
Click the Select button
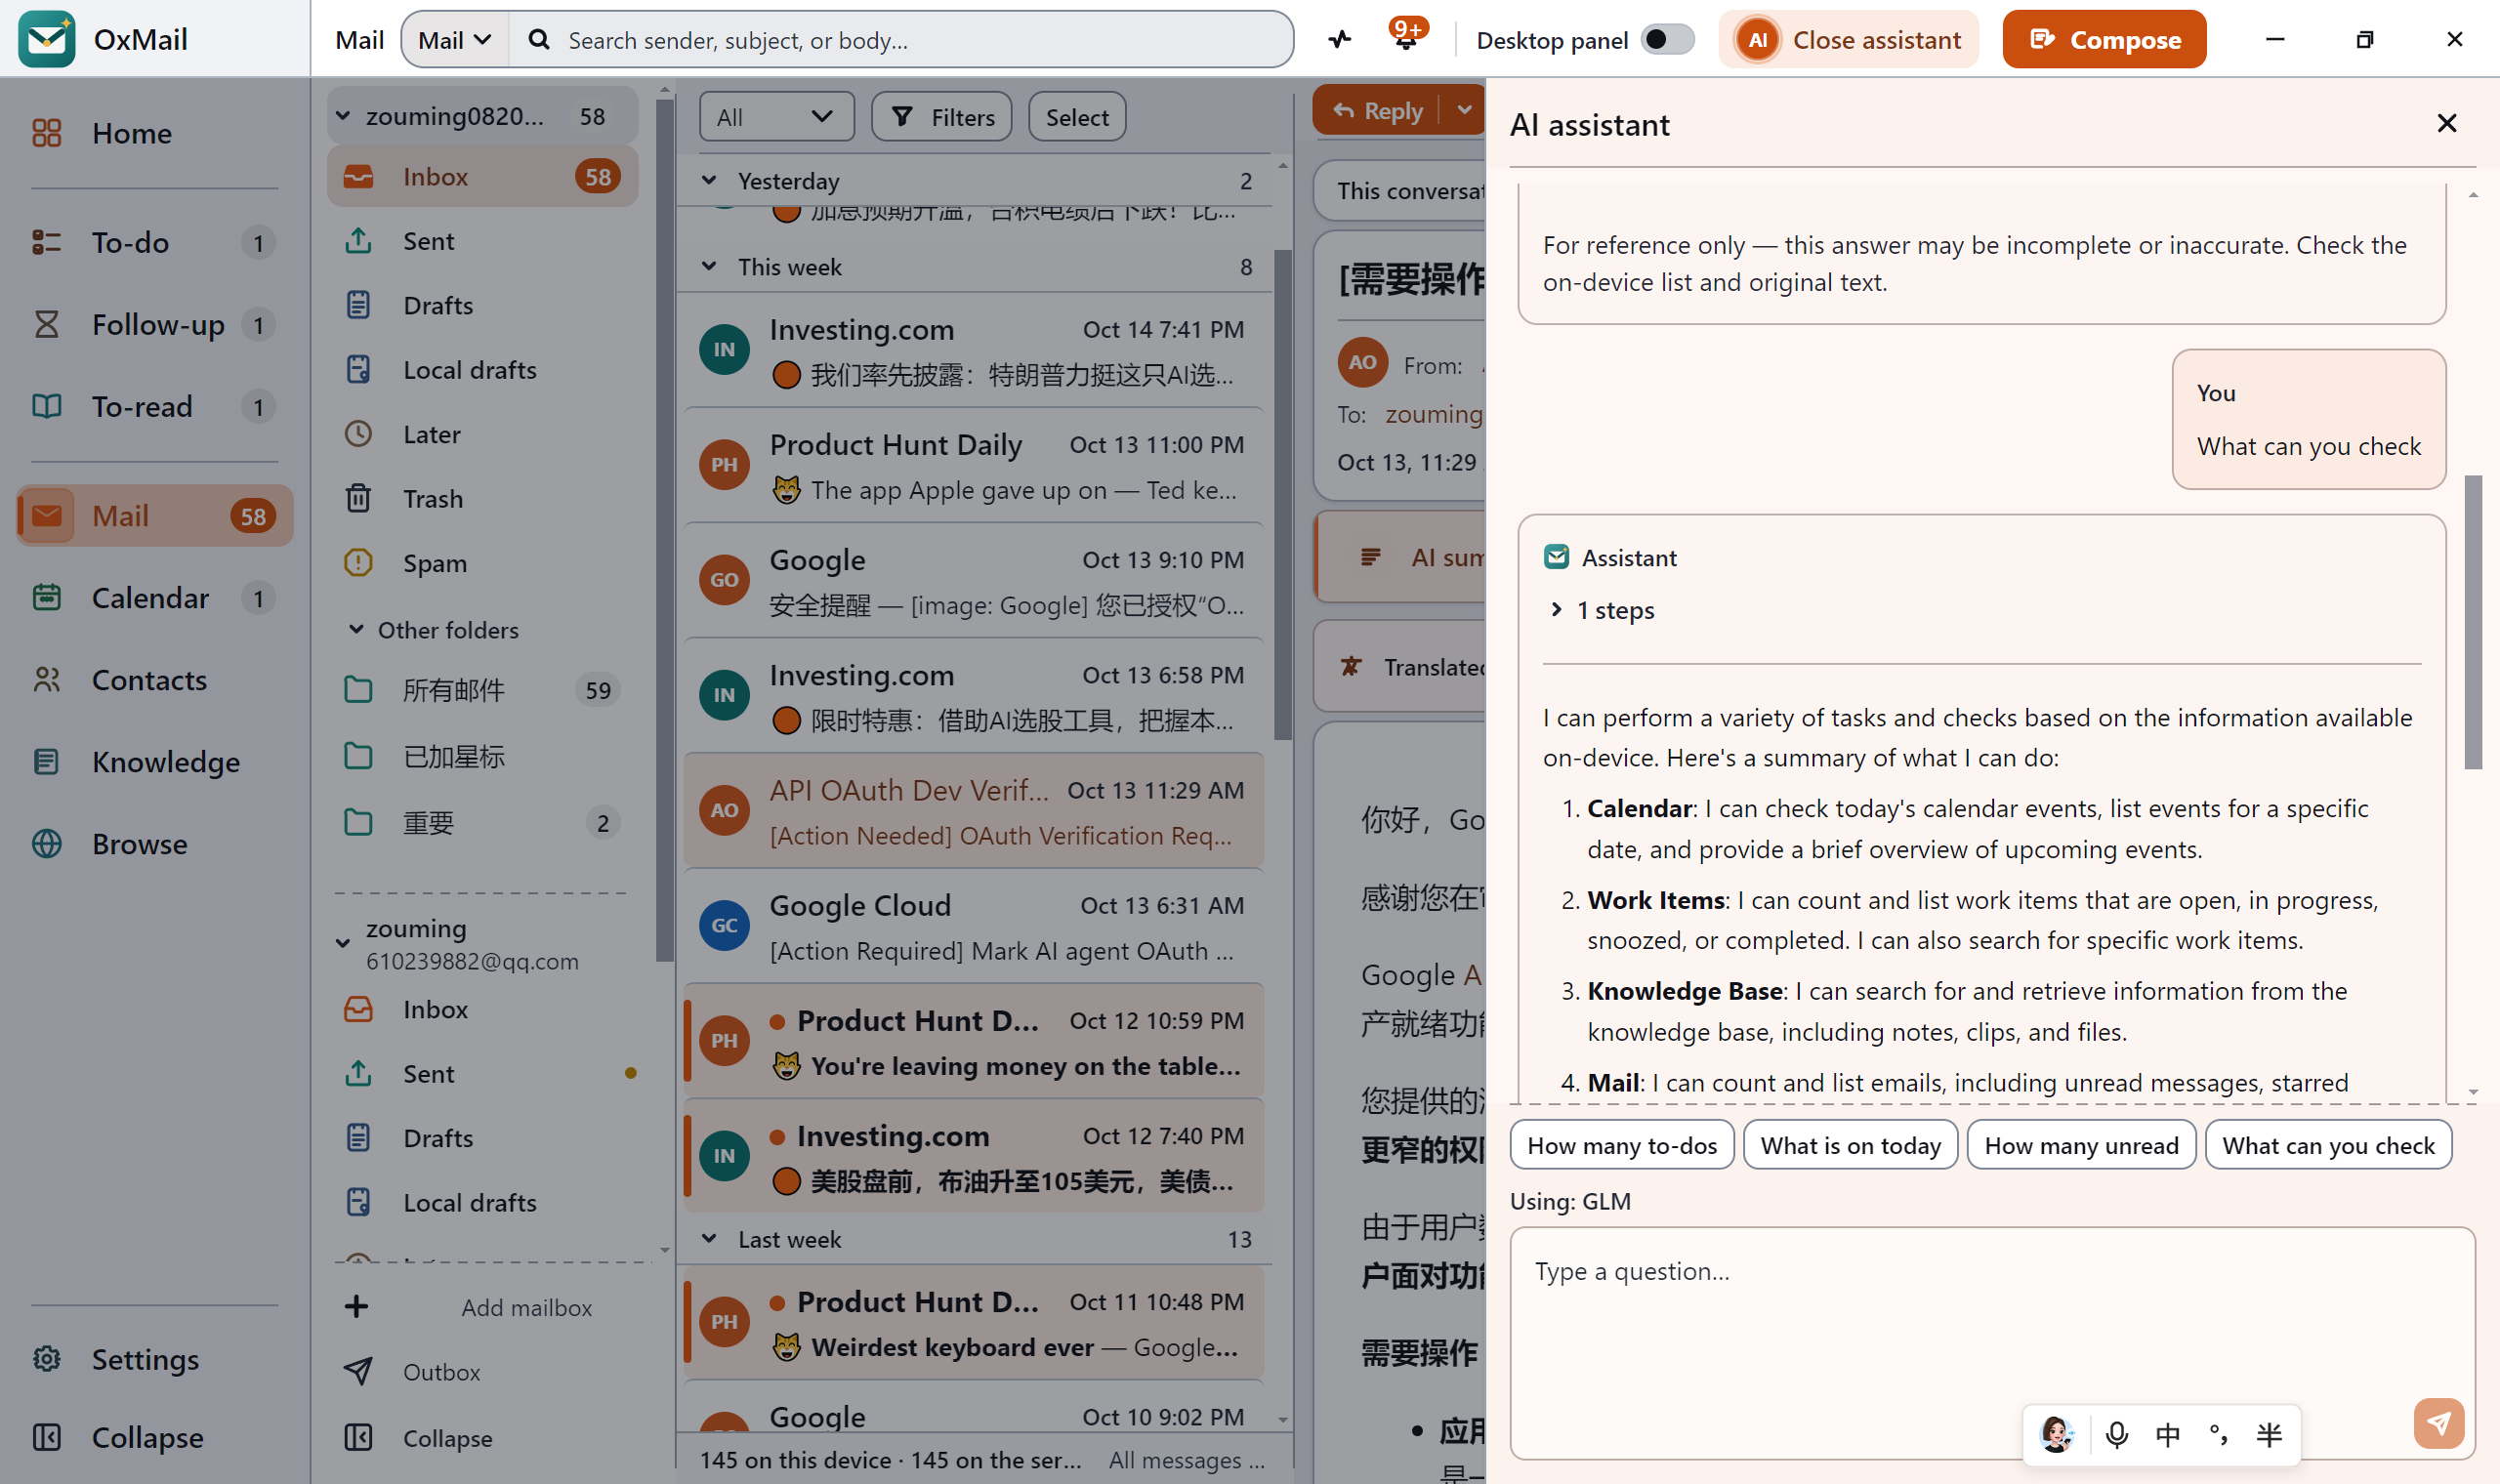(x=1076, y=117)
